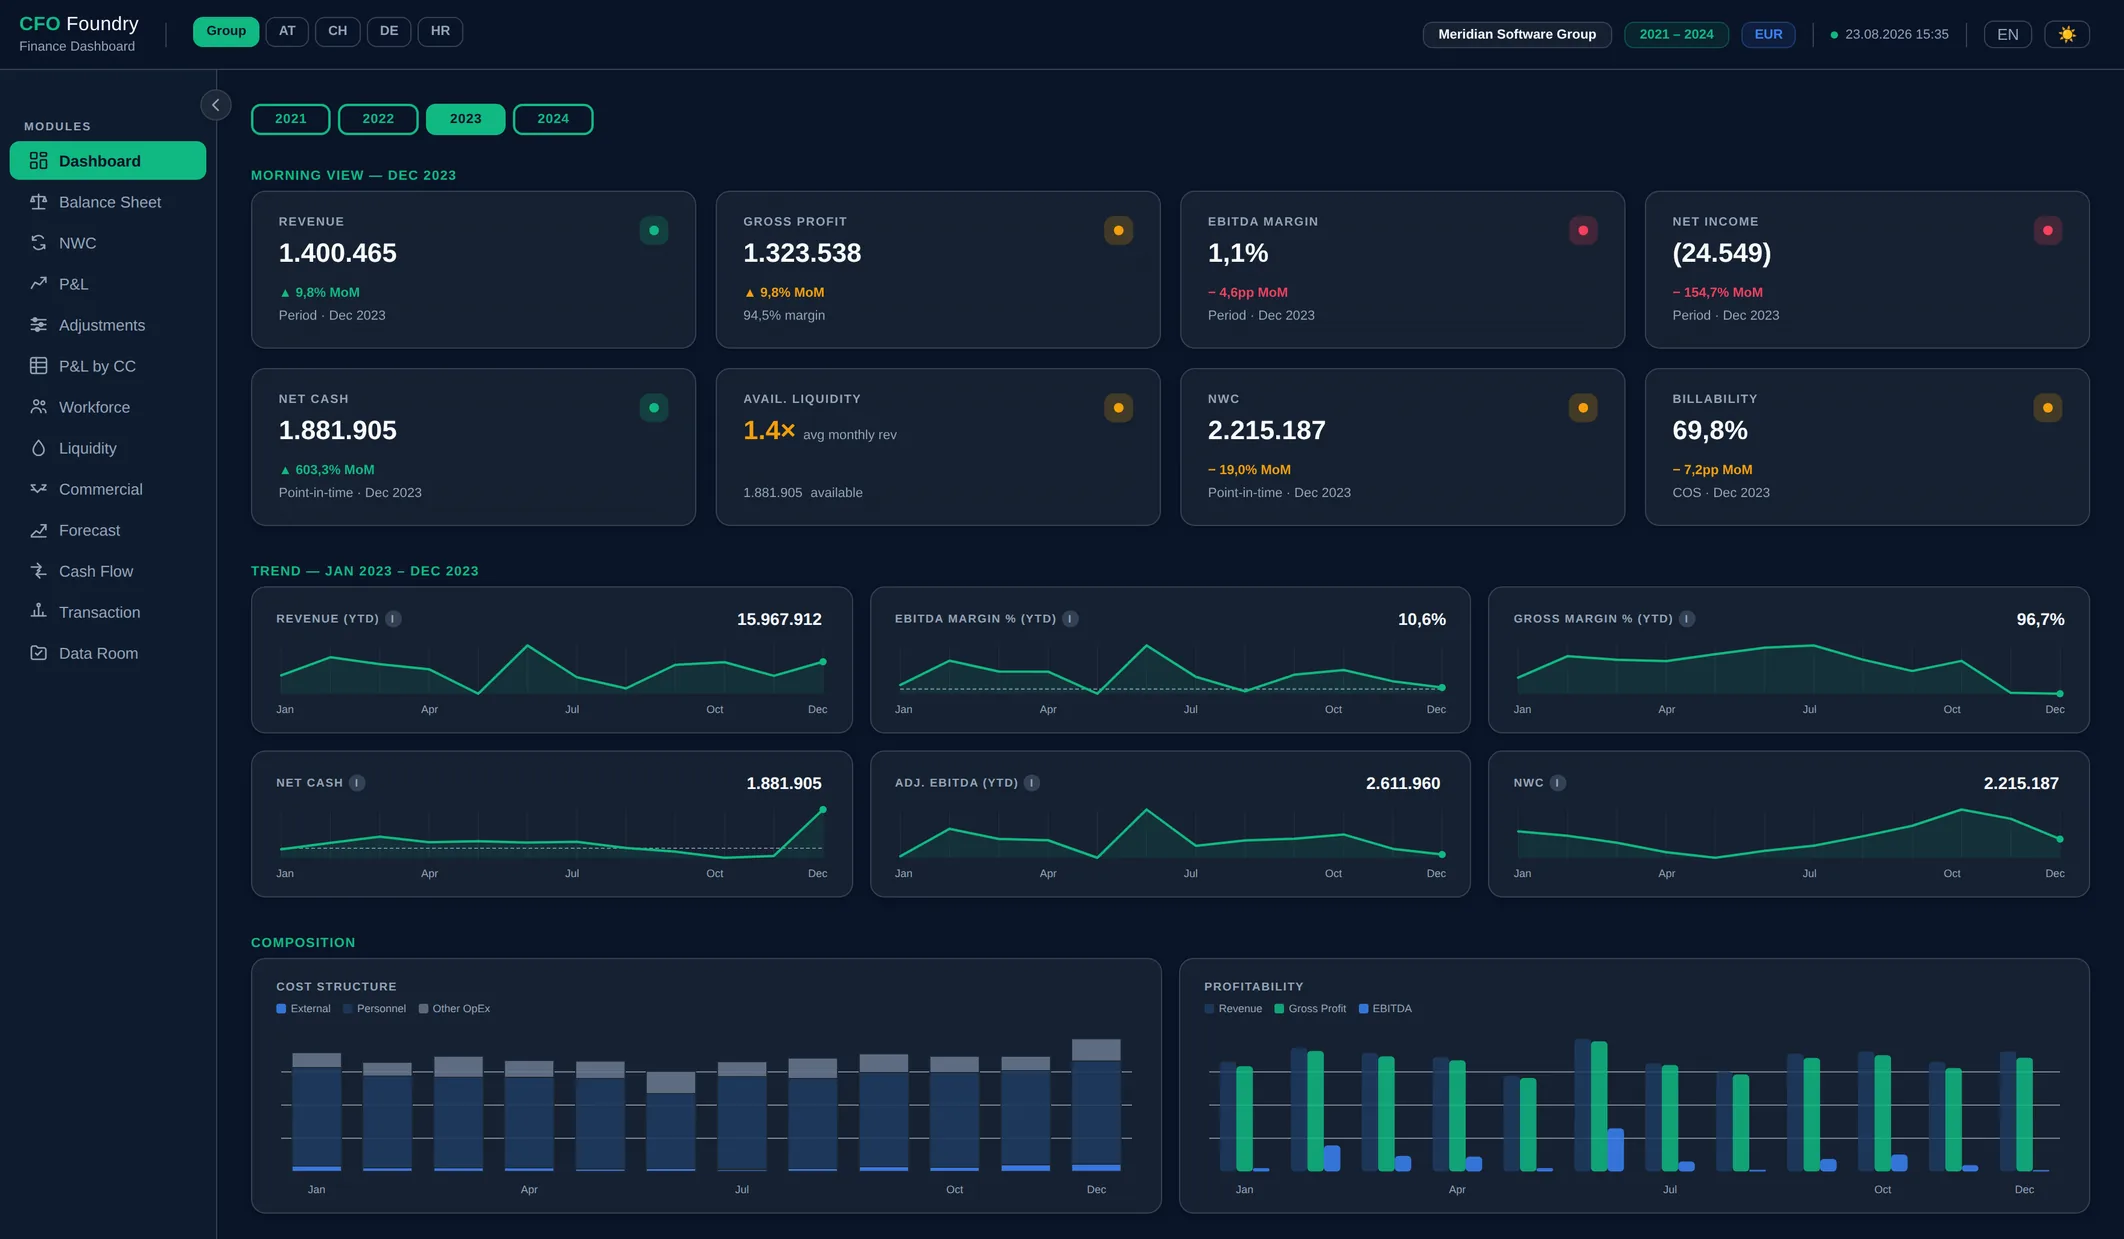Viewport: 2124px width, 1239px height.
Task: Click amber status indicator on NWC card
Action: pyautogui.click(x=1583, y=408)
